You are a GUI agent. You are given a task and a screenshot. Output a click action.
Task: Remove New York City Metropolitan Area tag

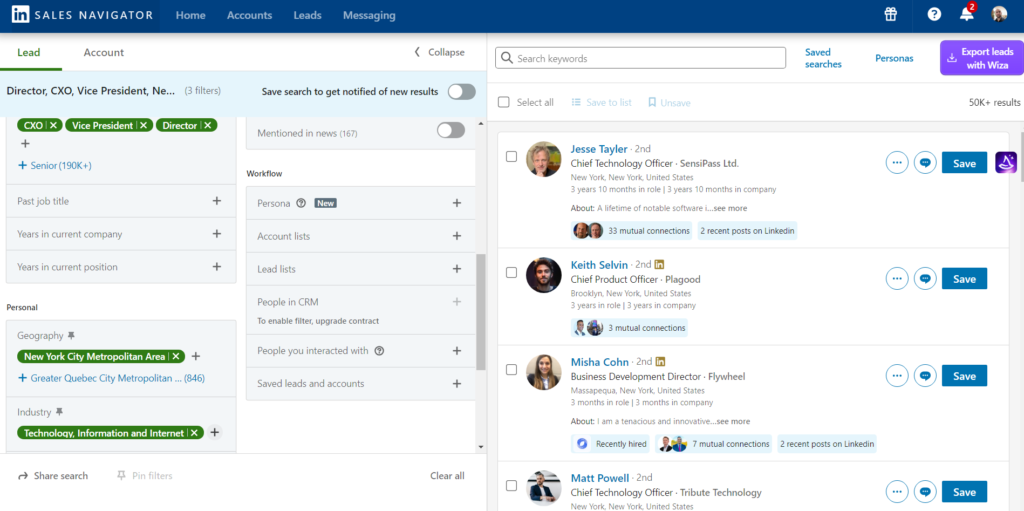pyautogui.click(x=176, y=357)
